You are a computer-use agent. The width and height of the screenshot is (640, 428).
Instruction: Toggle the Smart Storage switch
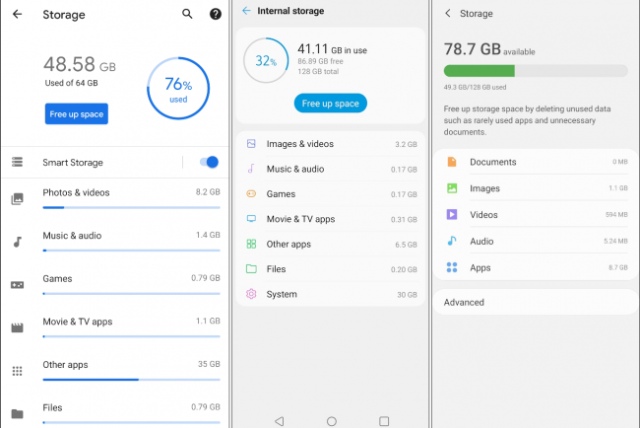point(209,162)
